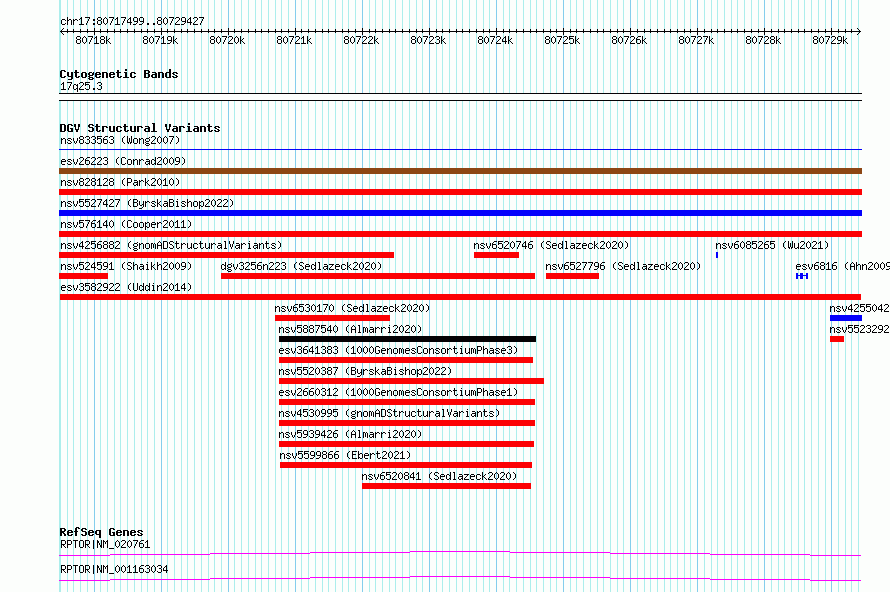Click the nsv576140 (Cooper2011) label

[x=126, y=224]
